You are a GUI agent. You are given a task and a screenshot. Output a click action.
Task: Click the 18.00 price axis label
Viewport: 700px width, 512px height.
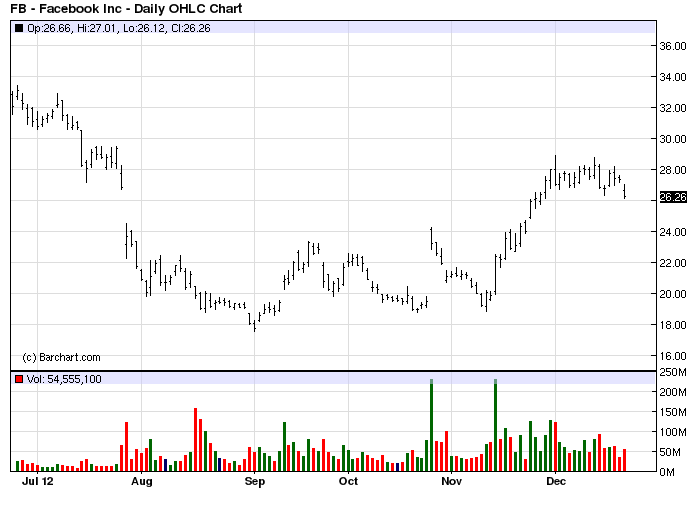[x=673, y=325]
